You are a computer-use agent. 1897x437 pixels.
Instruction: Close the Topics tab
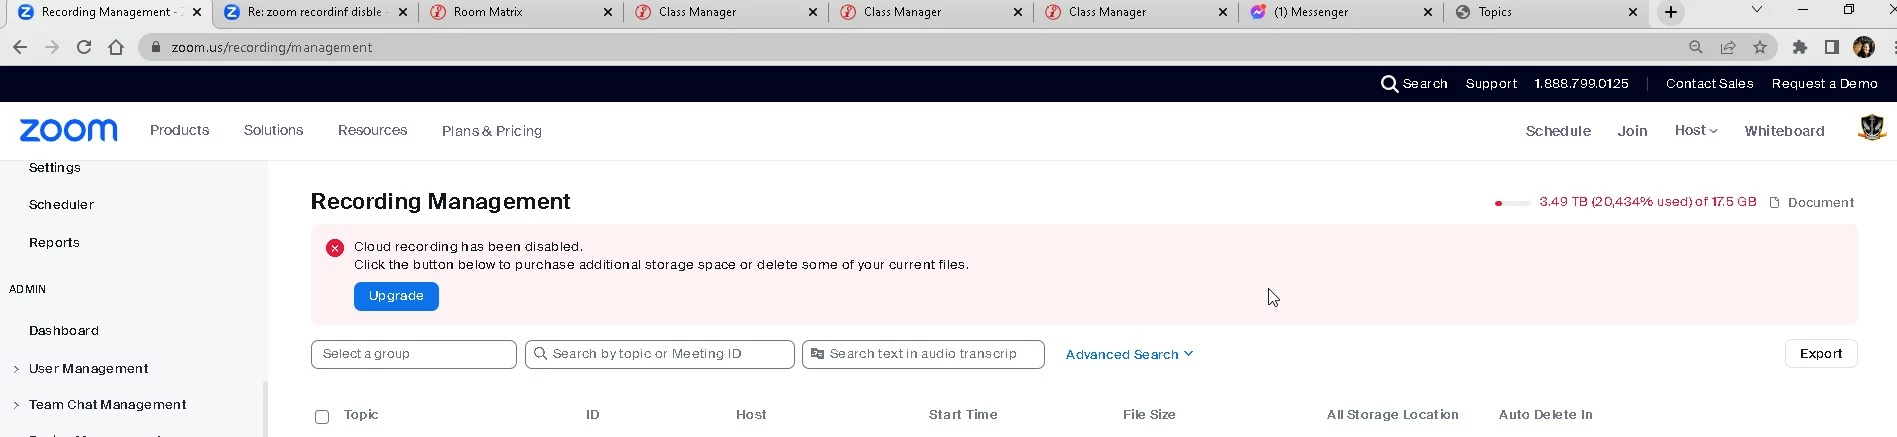coord(1633,12)
